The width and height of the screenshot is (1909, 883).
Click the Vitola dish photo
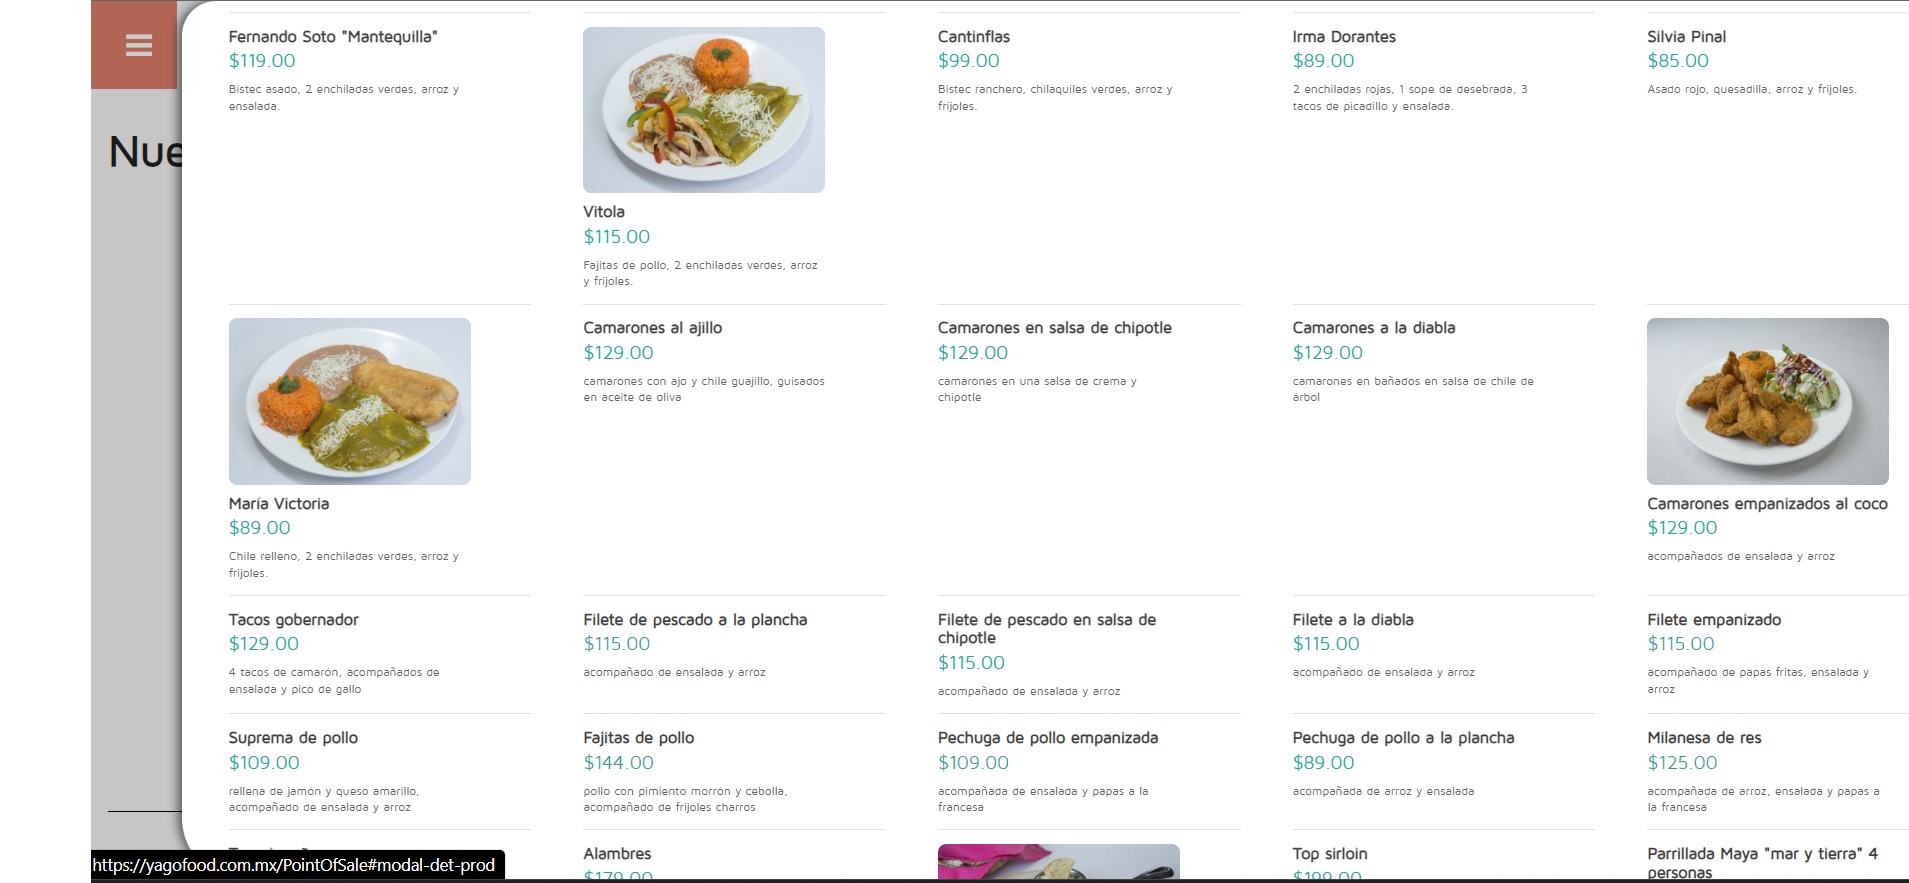pyautogui.click(x=703, y=110)
